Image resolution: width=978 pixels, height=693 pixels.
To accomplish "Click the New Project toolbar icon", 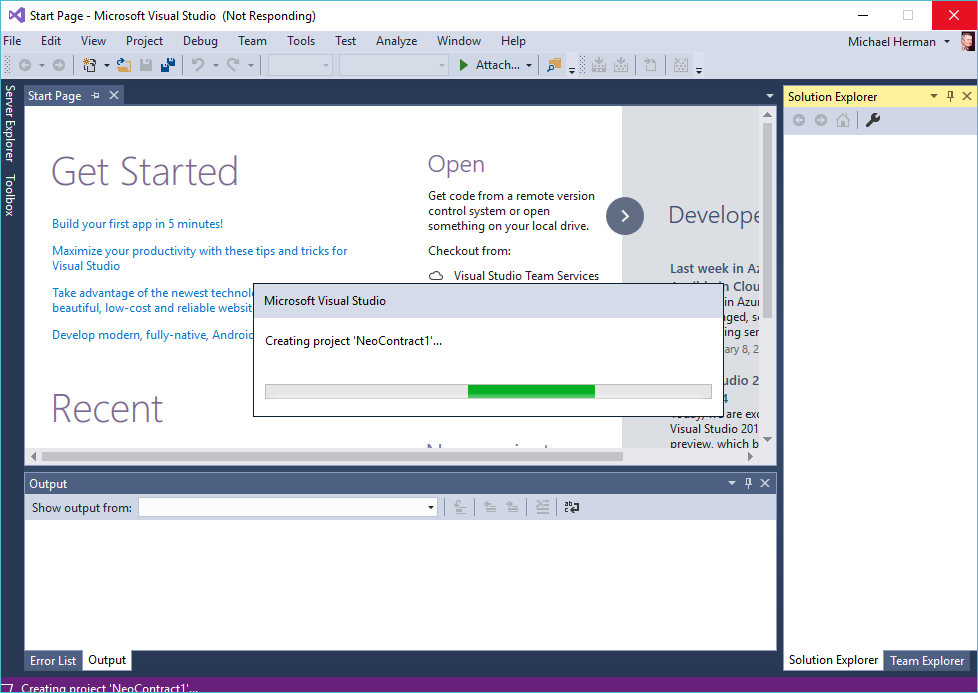I will pyautogui.click(x=90, y=65).
